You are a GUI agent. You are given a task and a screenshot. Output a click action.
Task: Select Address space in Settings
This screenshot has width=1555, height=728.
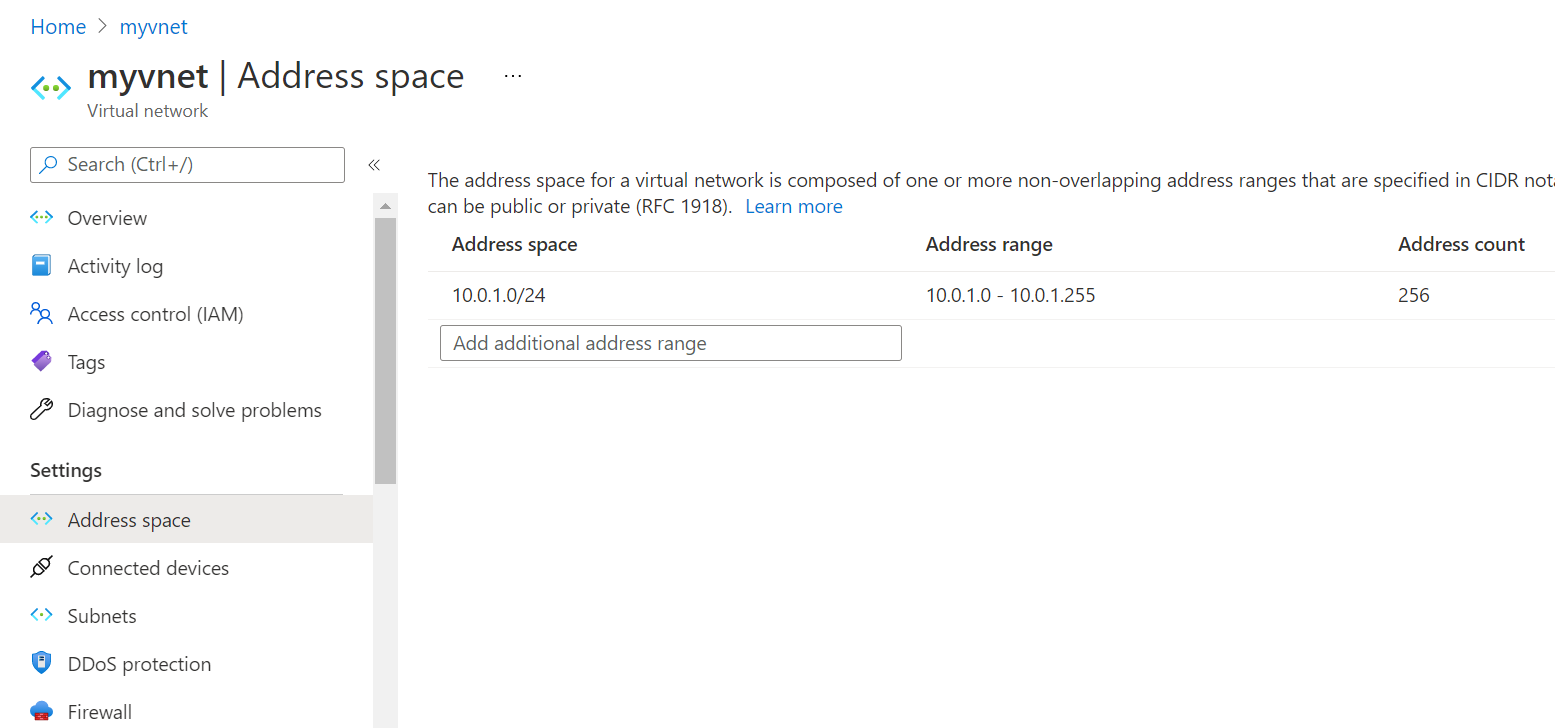click(186, 520)
